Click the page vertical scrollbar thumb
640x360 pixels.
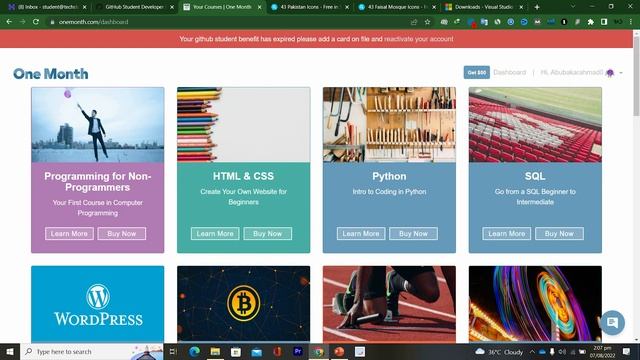[x=636, y=76]
